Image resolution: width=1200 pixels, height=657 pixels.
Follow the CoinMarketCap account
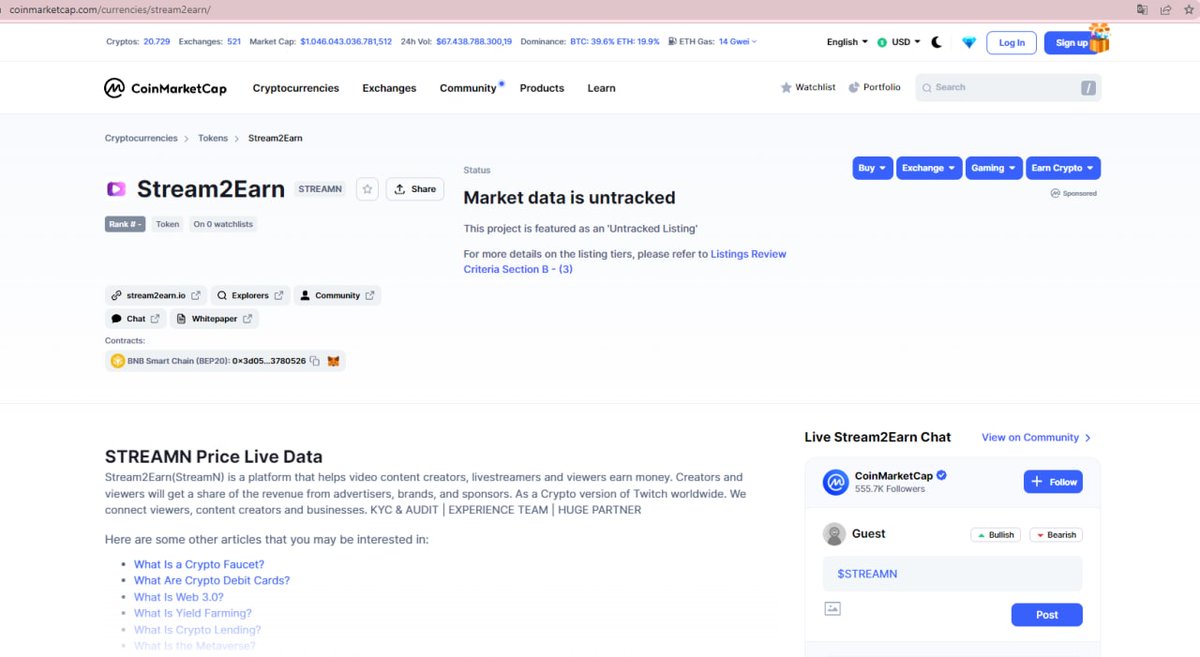[1053, 482]
